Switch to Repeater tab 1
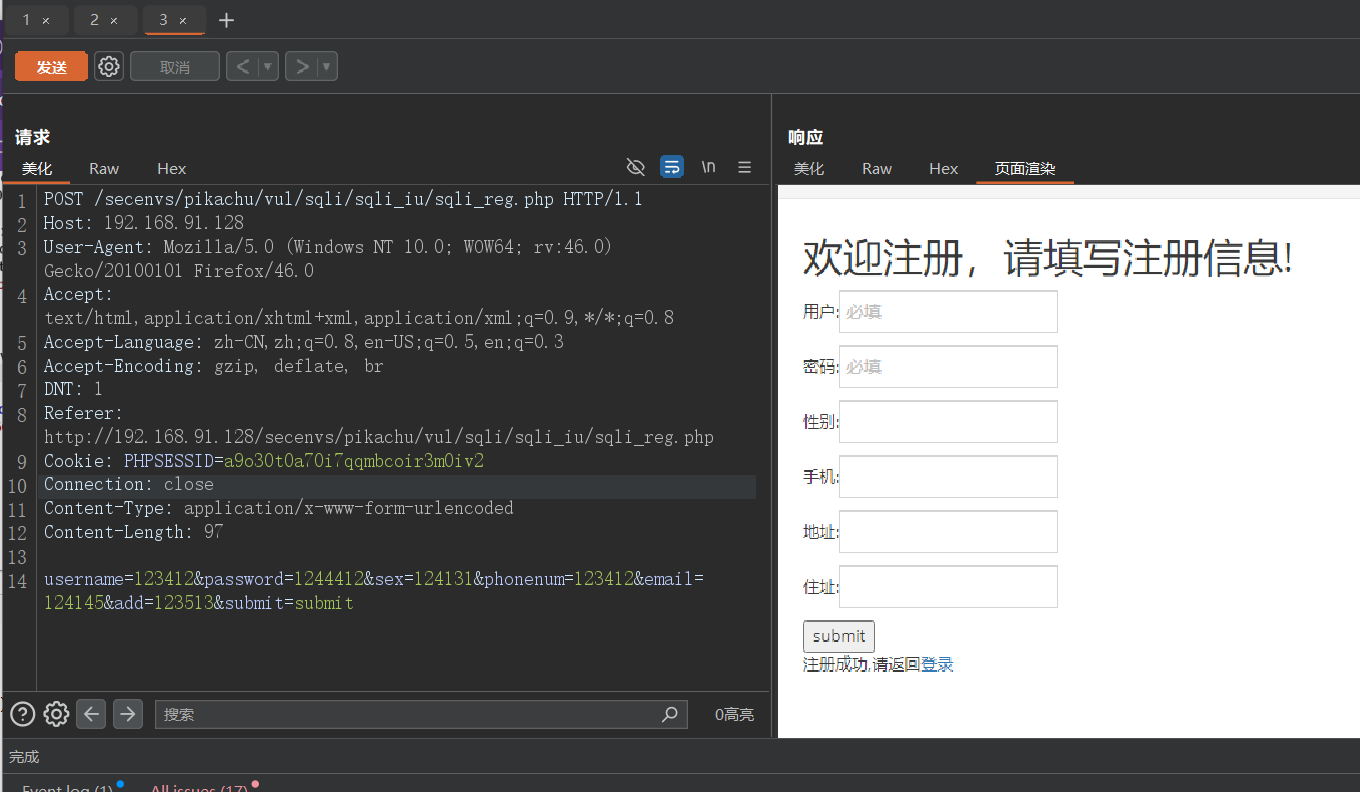Image resolution: width=1360 pixels, height=792 pixels. click(x=27, y=20)
